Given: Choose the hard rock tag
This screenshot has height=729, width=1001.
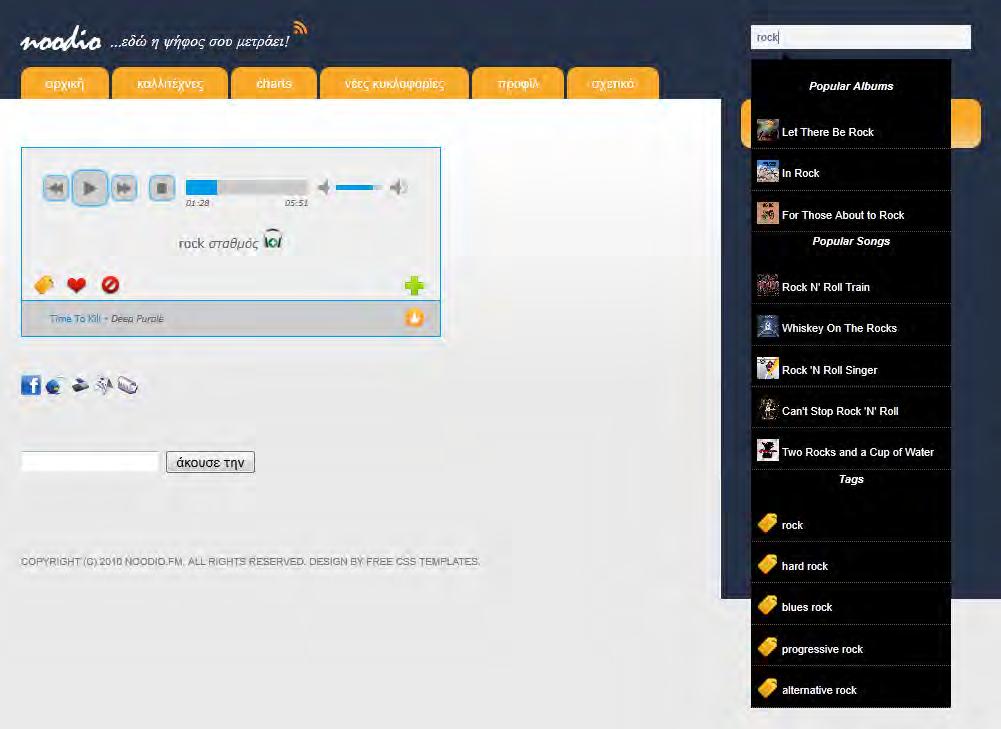Looking at the screenshot, I should click(851, 566).
